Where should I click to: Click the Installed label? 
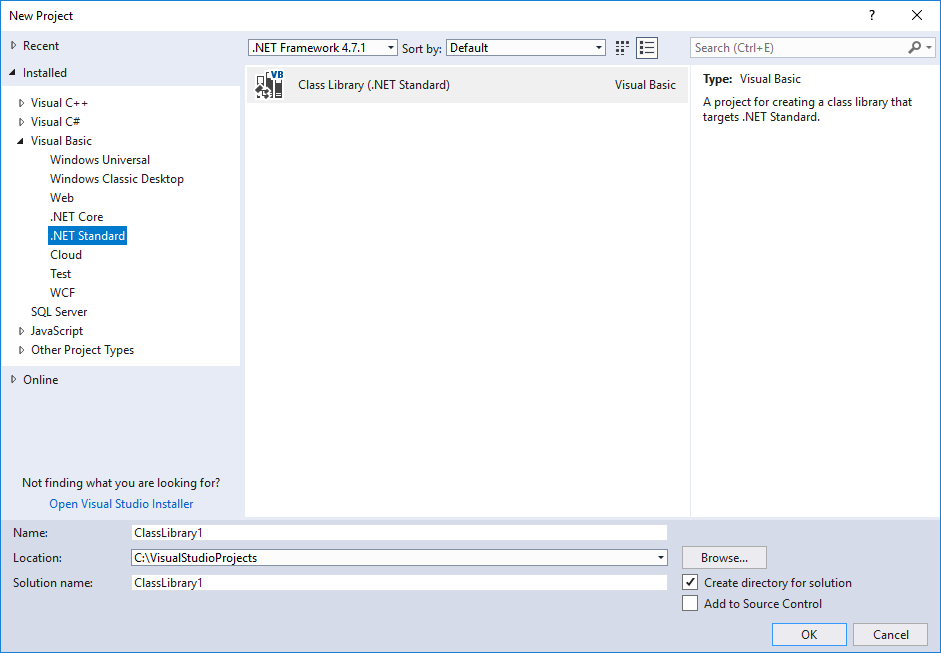44,73
